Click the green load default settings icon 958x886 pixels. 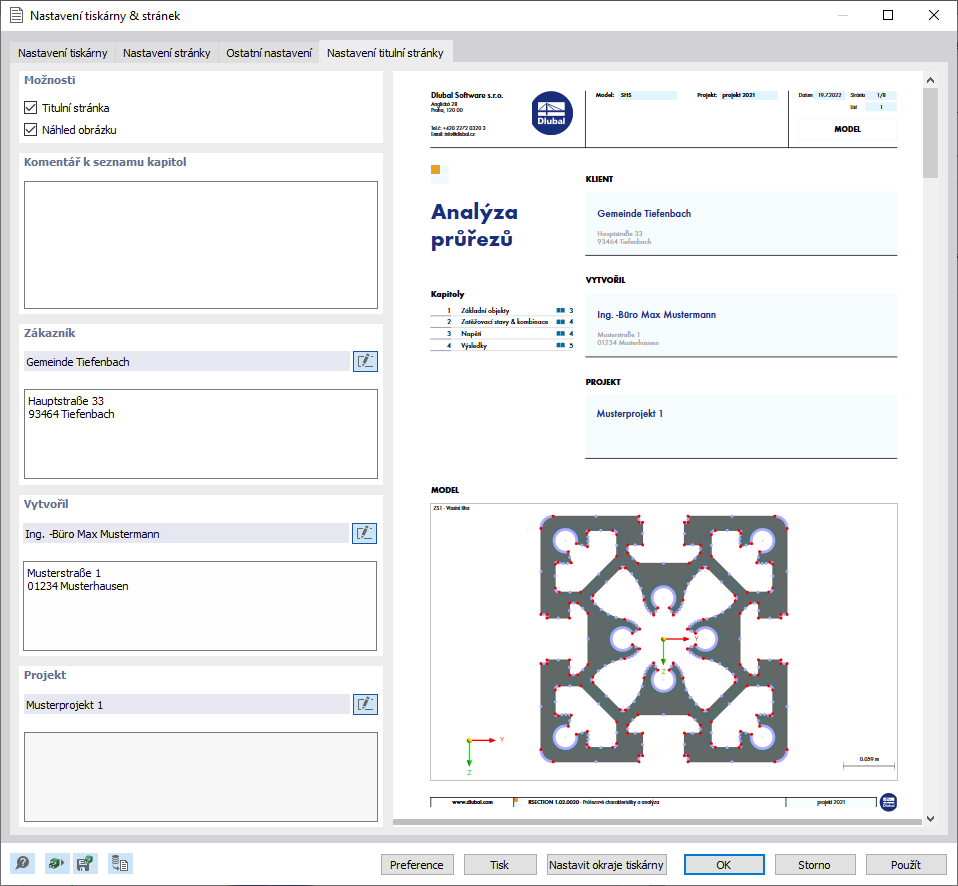[x=57, y=863]
